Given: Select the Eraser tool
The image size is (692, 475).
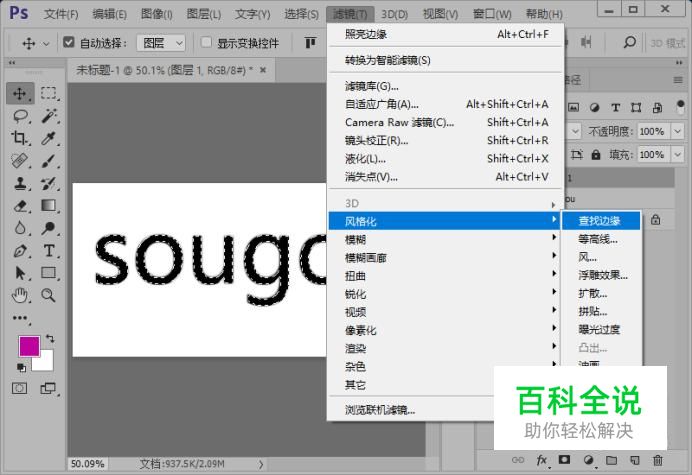Looking at the screenshot, I should tap(20, 206).
